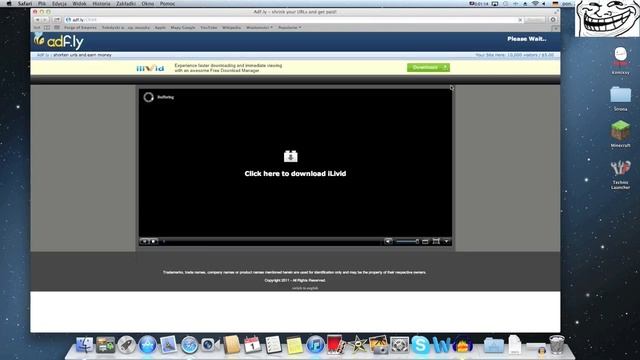Open the Safari menu
640x360 pixels.
pos(25,4)
